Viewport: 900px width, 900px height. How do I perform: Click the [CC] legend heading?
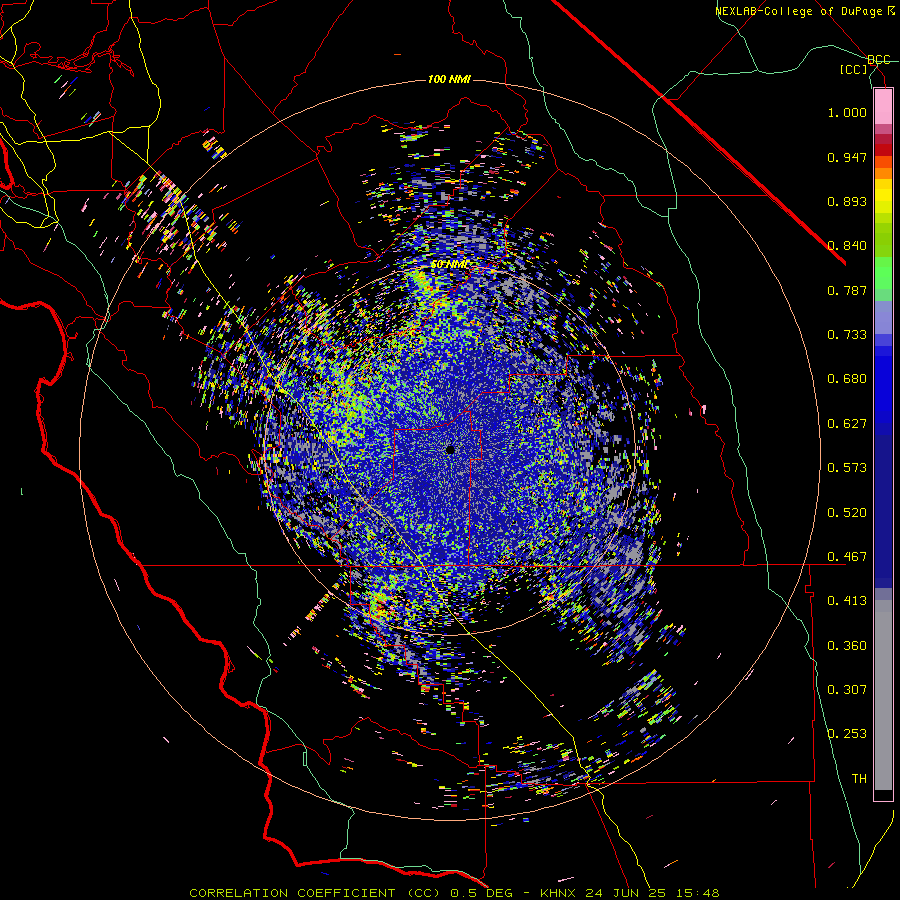pyautogui.click(x=854, y=69)
